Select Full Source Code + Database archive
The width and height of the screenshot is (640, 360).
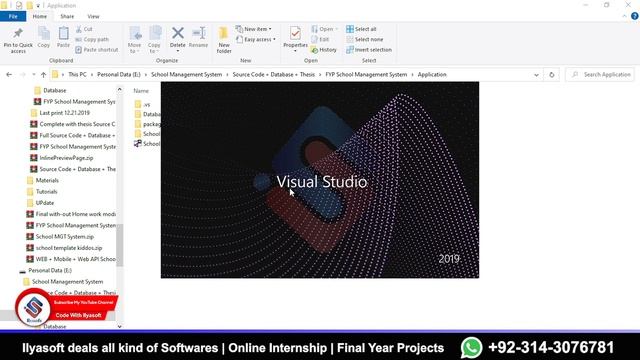(x=73, y=136)
